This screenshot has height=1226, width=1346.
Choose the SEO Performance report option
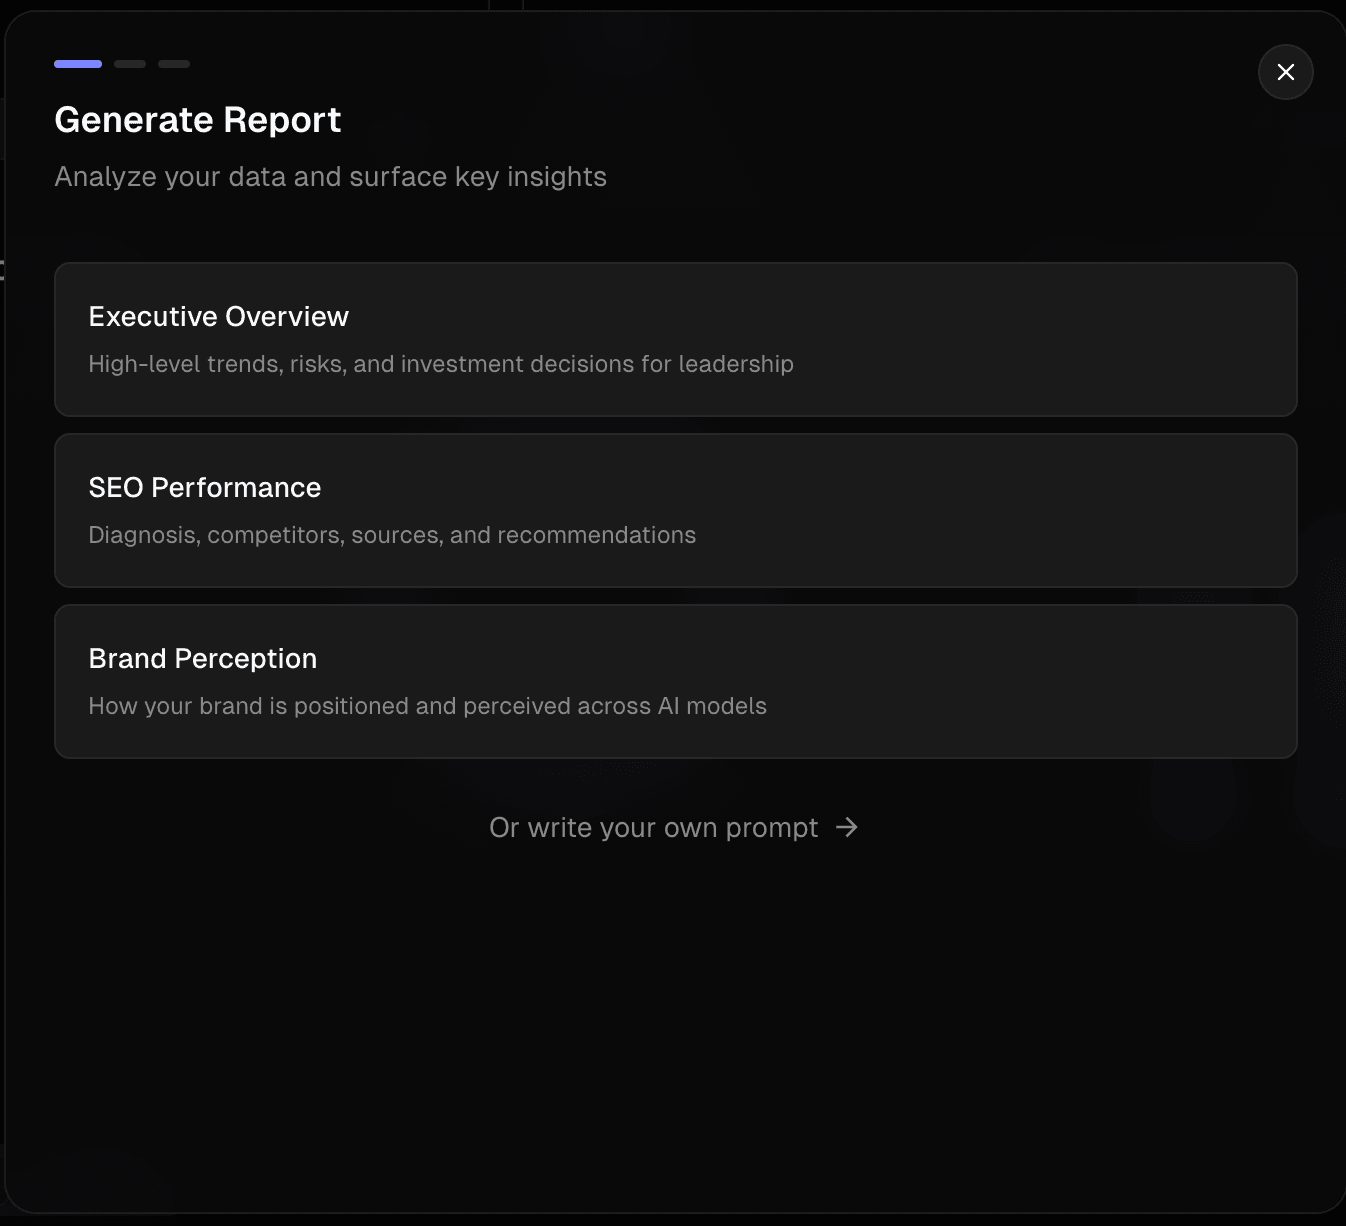tap(675, 510)
